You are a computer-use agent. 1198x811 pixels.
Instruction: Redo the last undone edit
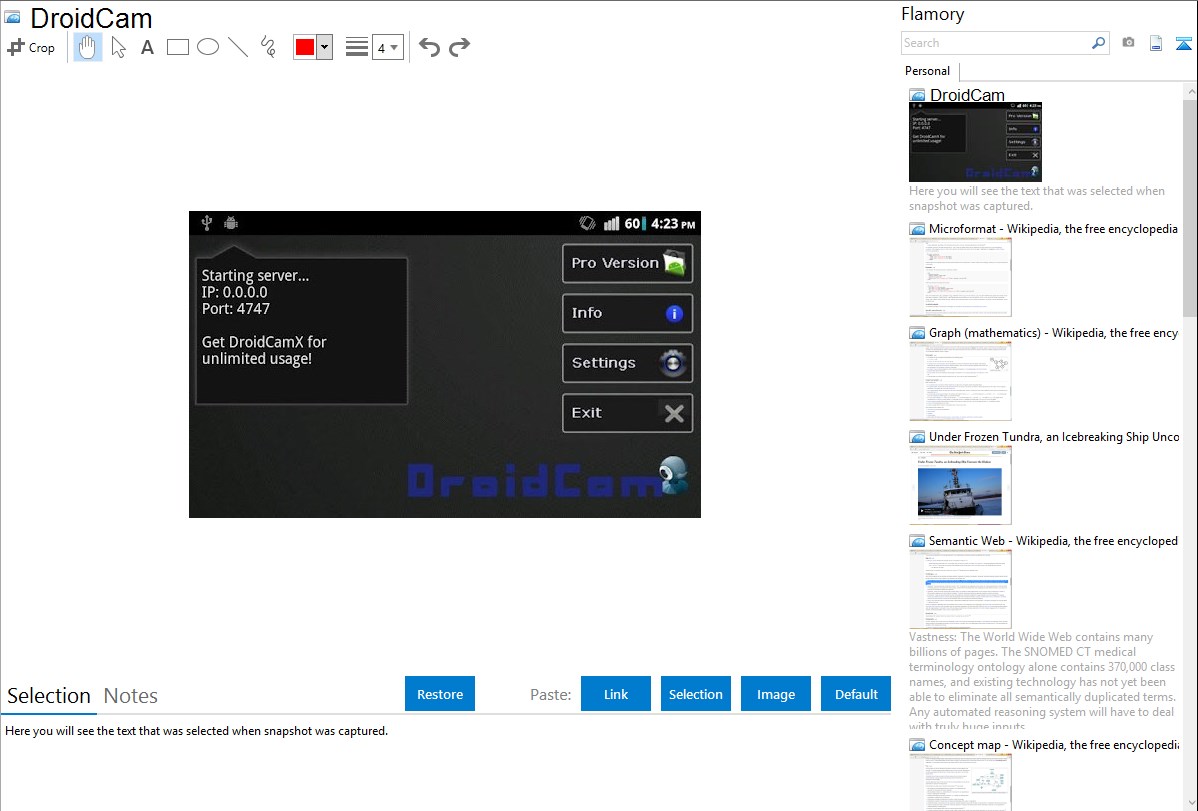click(x=460, y=47)
